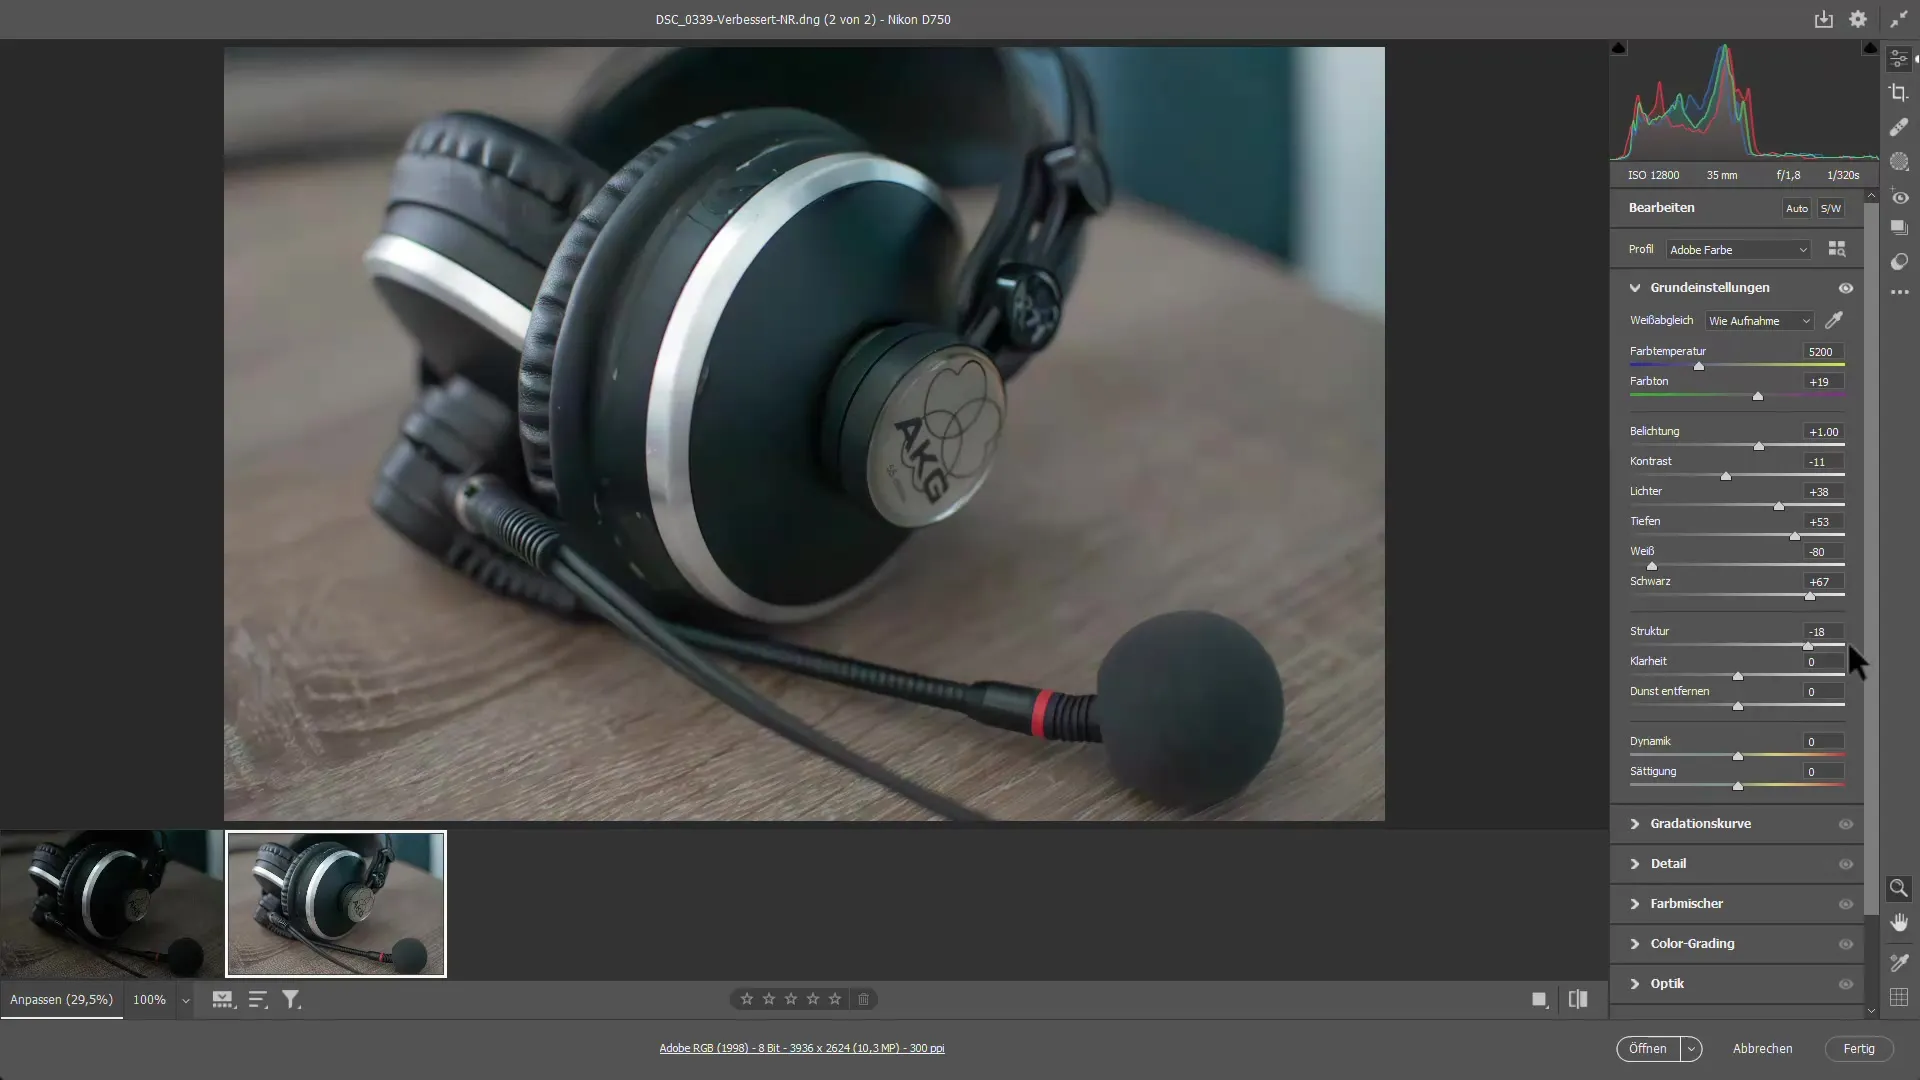The image size is (1920, 1080).
Task: Open the Öffnen button options arrow
Action: coord(1691,1049)
